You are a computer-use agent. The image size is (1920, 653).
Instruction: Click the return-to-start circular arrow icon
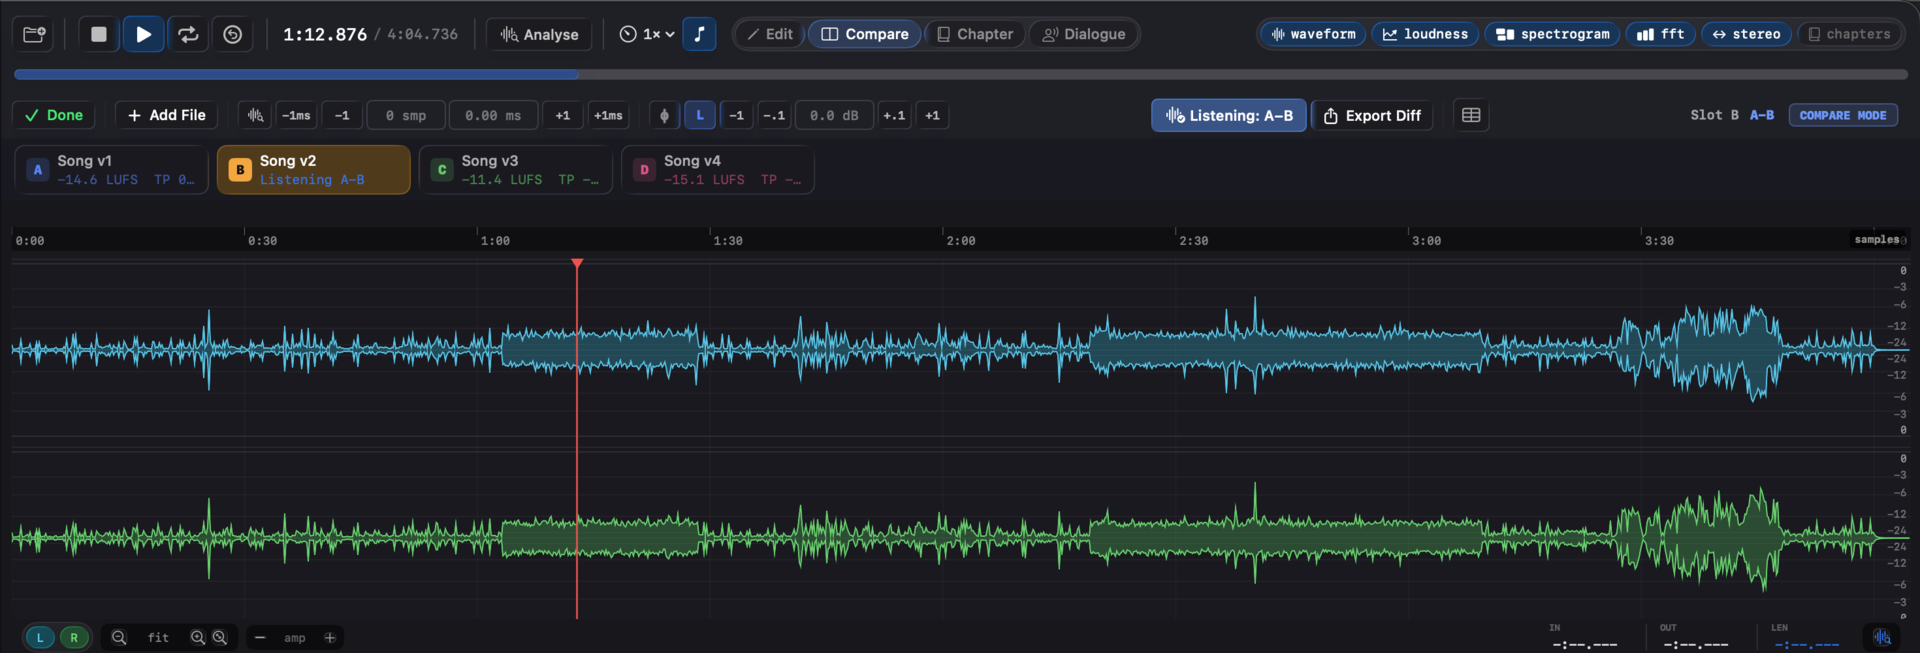click(x=232, y=34)
